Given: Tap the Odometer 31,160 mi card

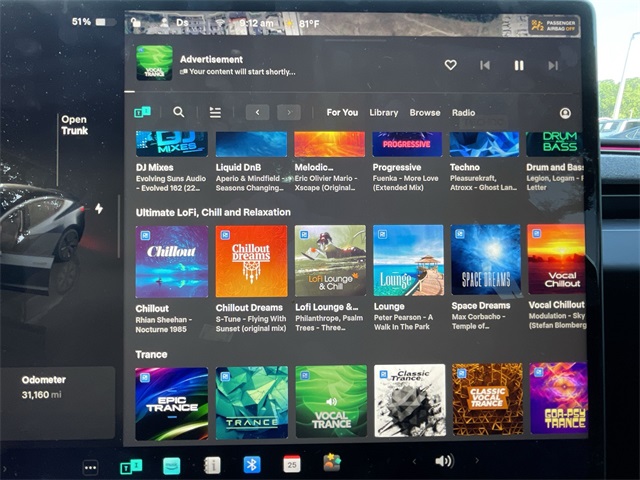Looking at the screenshot, I should 57,403.
